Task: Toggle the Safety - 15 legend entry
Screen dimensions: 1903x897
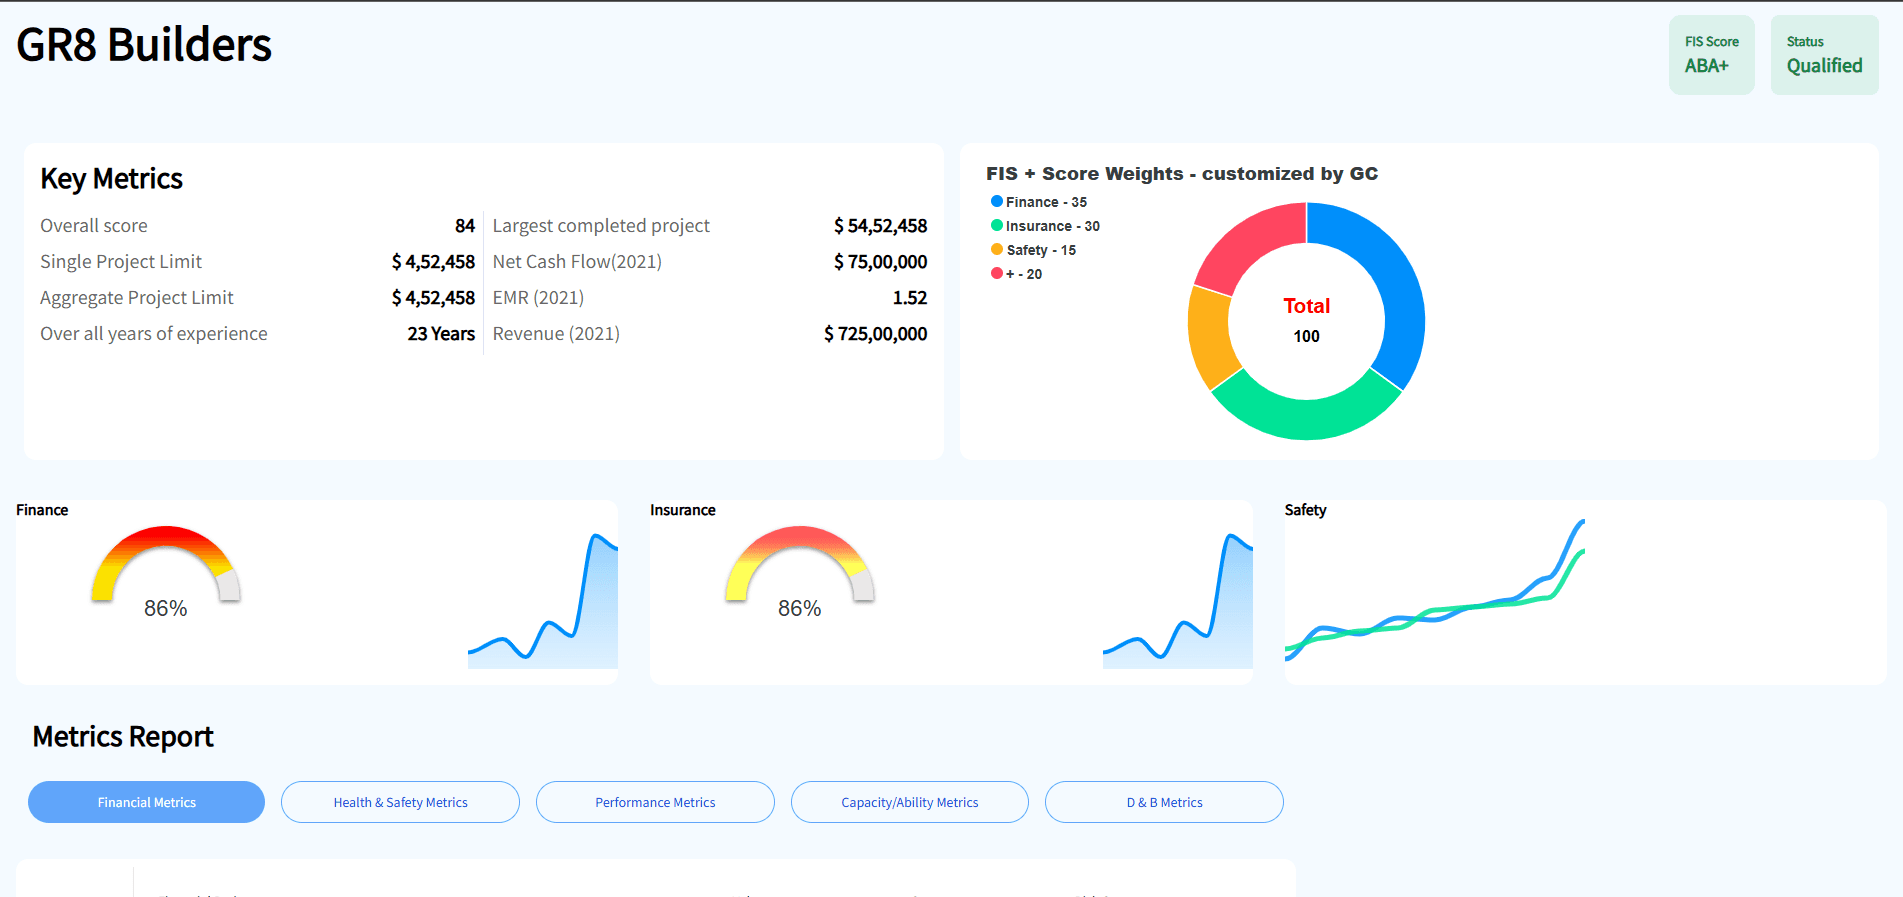Action: (1033, 250)
